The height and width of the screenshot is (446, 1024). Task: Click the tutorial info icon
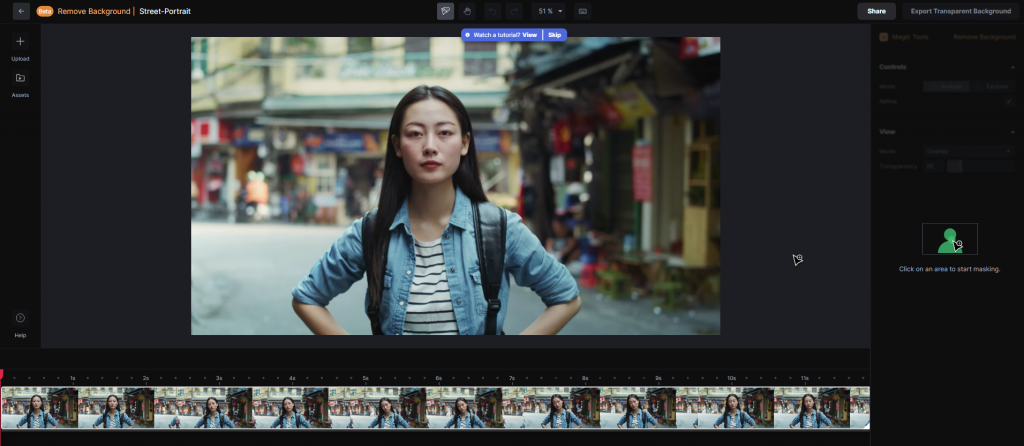click(468, 35)
